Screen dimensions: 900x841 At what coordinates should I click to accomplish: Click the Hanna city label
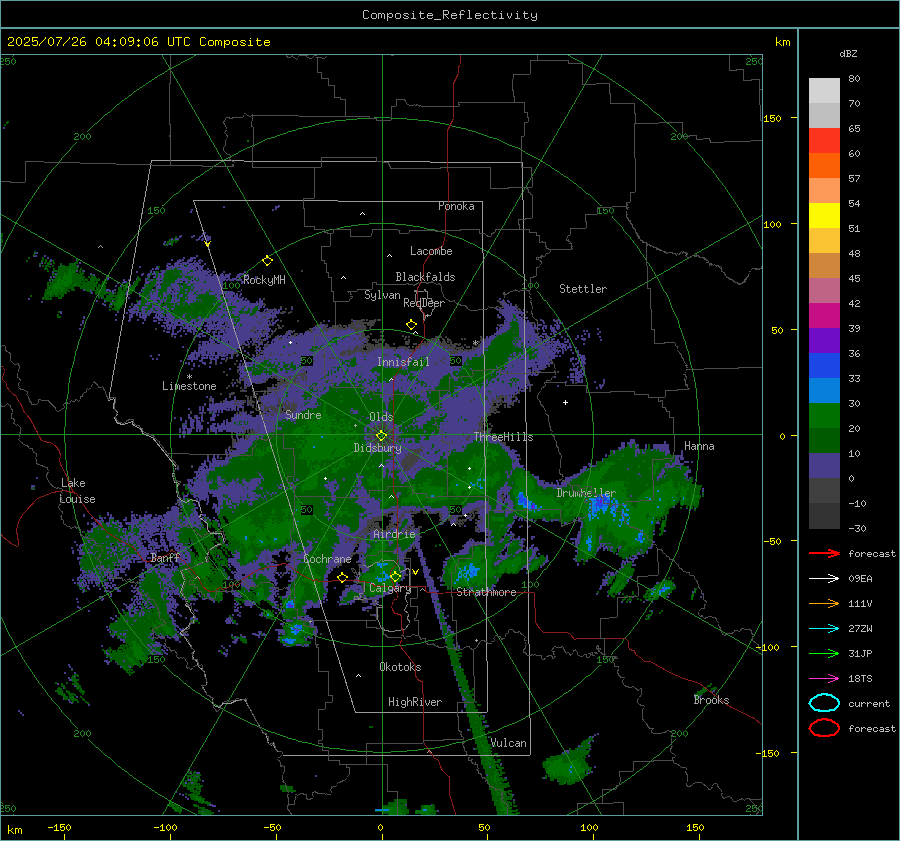point(699,446)
